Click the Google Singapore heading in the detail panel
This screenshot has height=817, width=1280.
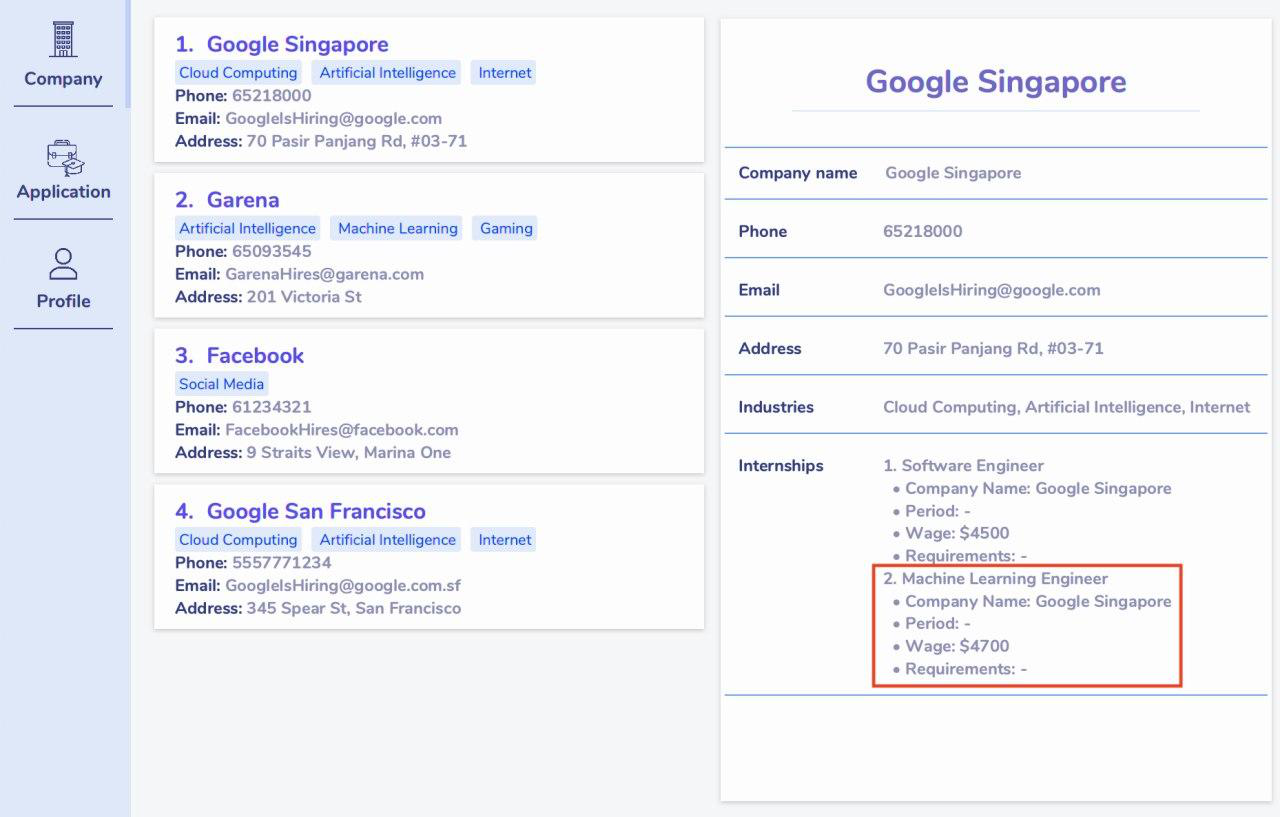(995, 82)
